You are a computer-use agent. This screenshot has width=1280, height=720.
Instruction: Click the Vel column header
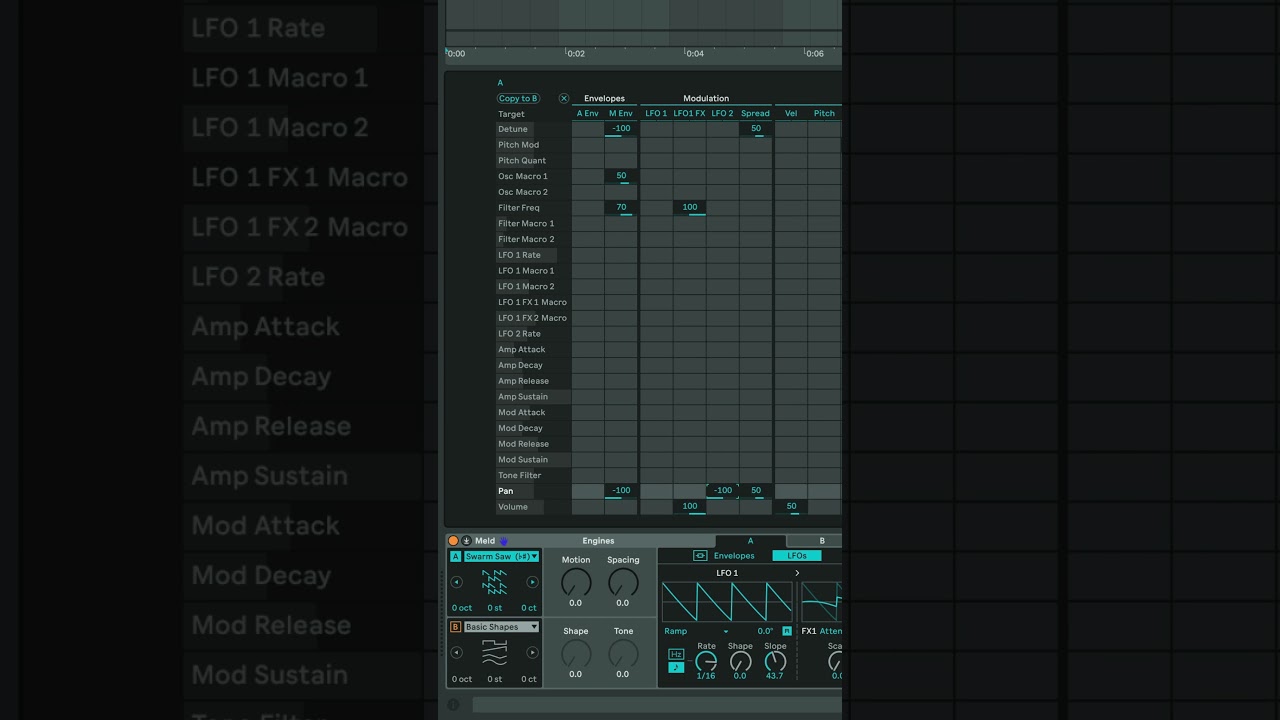click(x=791, y=113)
